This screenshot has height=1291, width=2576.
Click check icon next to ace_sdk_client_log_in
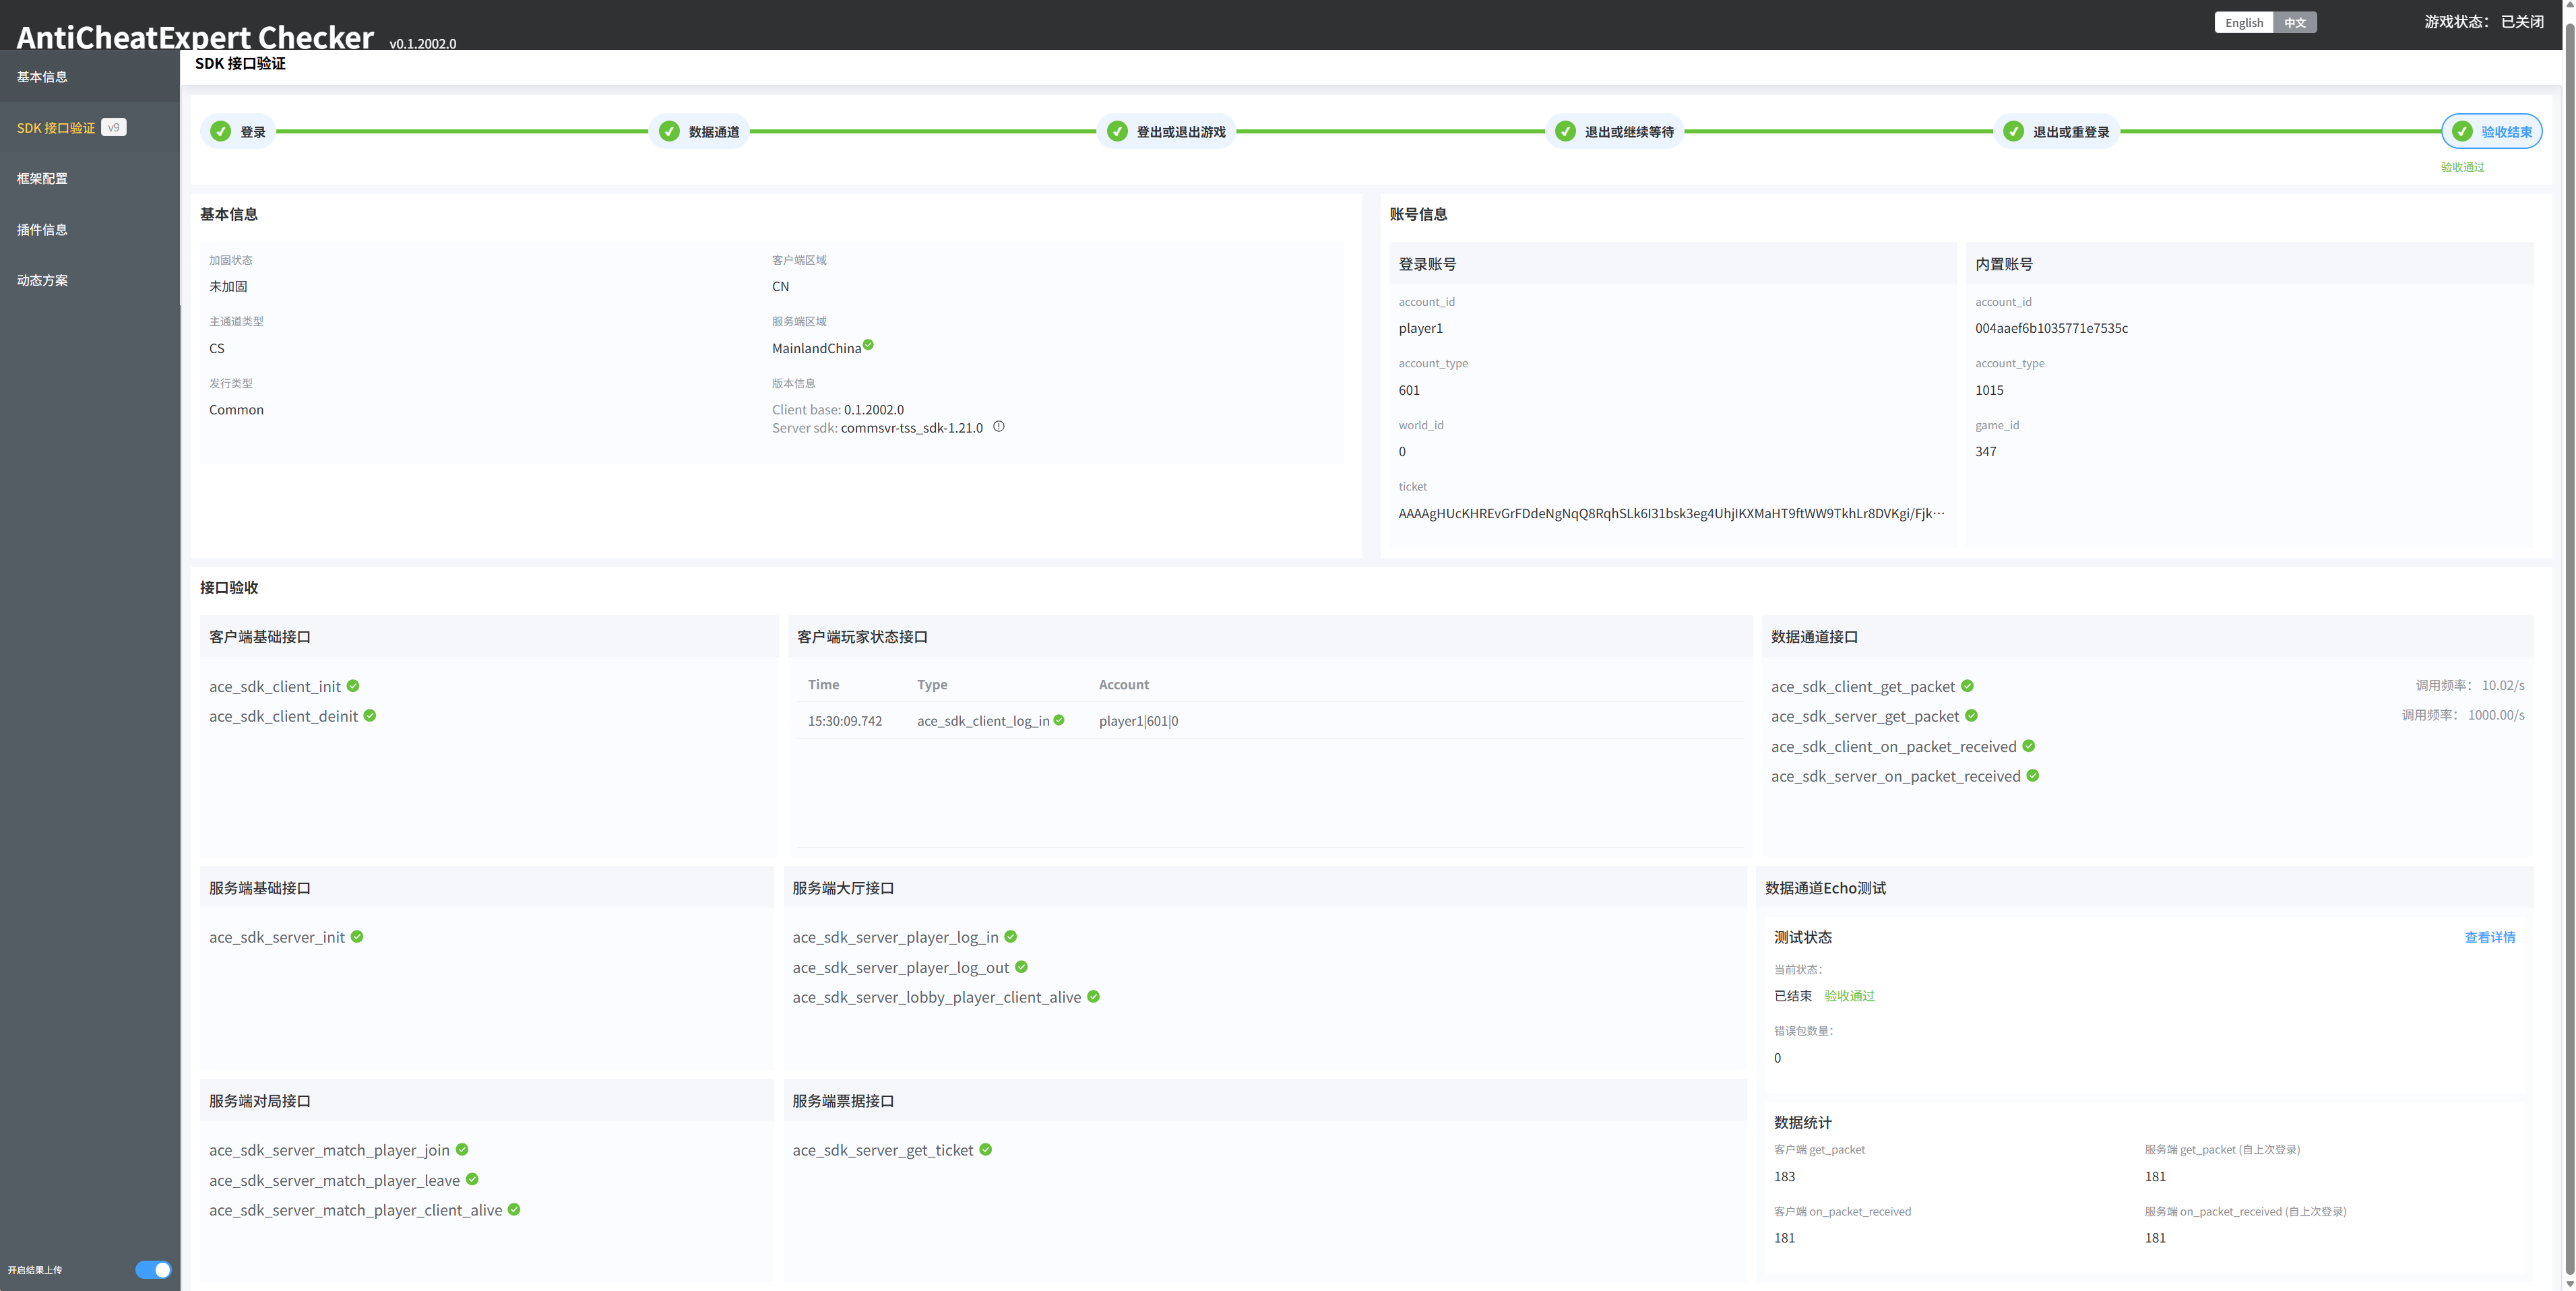(x=1059, y=720)
